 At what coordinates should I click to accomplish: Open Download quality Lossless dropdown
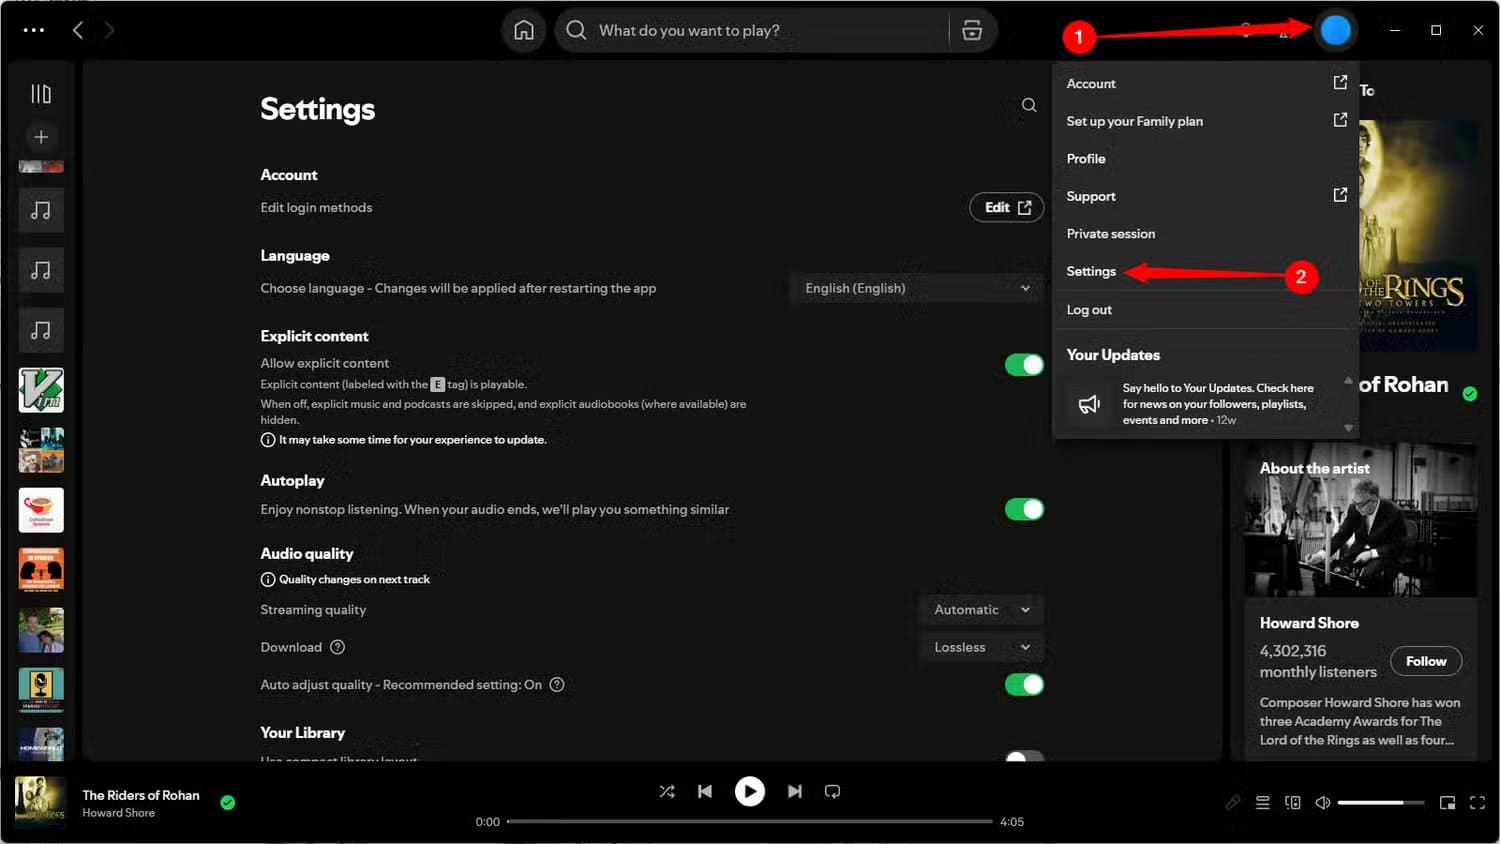point(981,647)
